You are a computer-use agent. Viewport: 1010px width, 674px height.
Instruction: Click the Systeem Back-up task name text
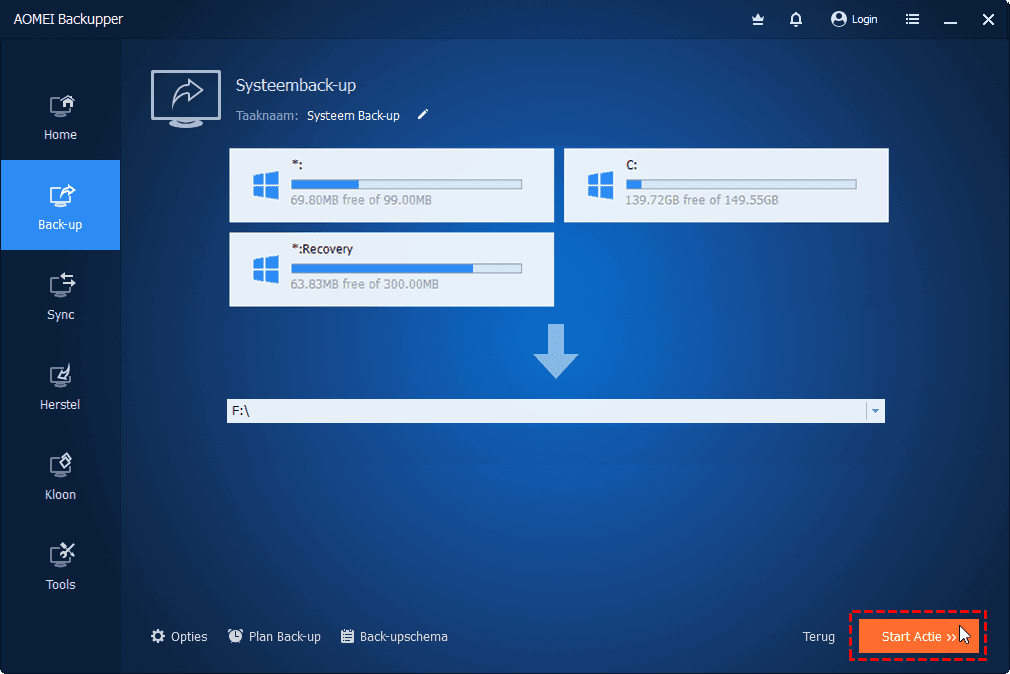coord(353,116)
